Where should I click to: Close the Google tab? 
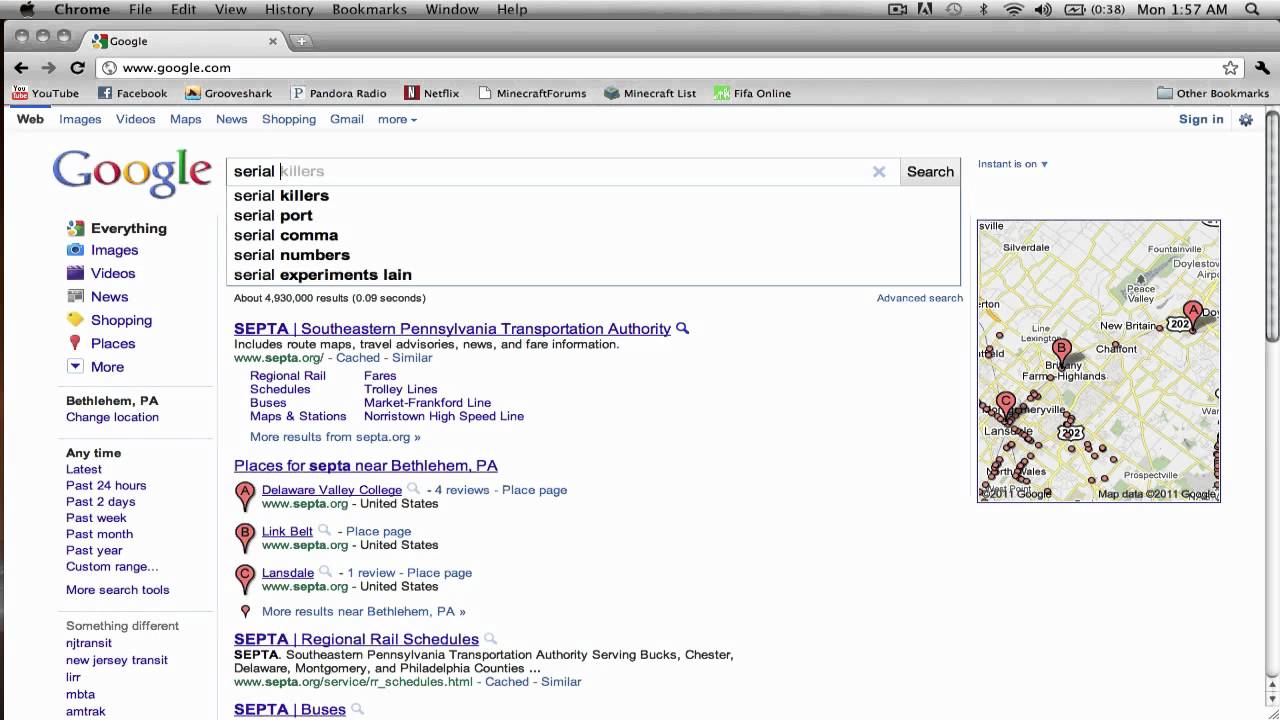pos(273,41)
